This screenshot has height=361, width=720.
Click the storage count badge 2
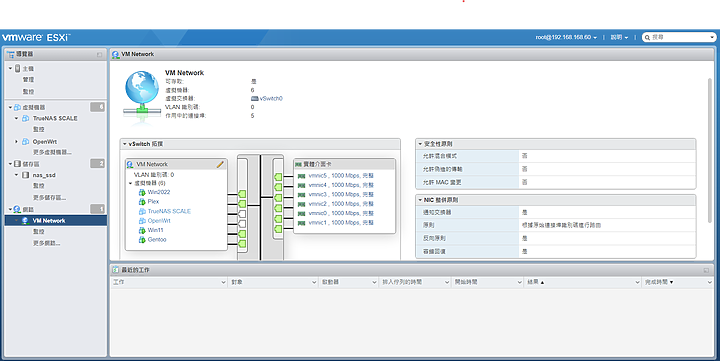point(97,164)
